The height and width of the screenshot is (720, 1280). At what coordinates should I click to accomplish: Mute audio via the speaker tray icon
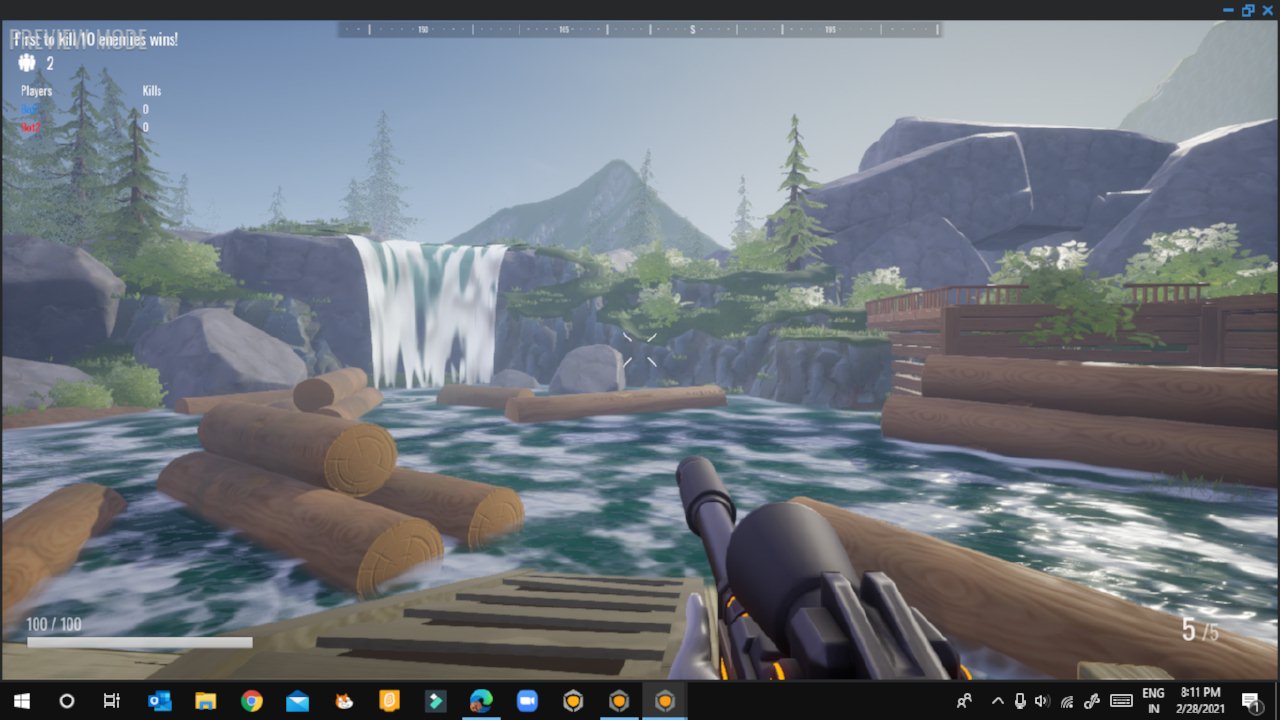(x=1042, y=700)
